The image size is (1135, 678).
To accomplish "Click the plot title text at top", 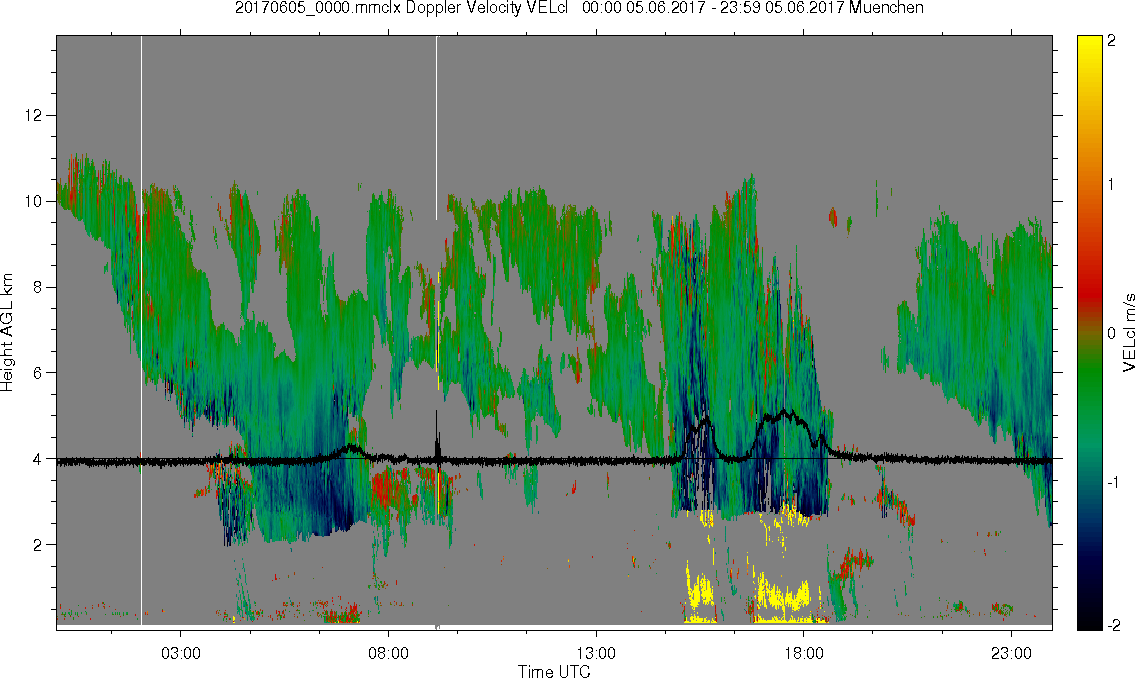I will click(x=579, y=8).
